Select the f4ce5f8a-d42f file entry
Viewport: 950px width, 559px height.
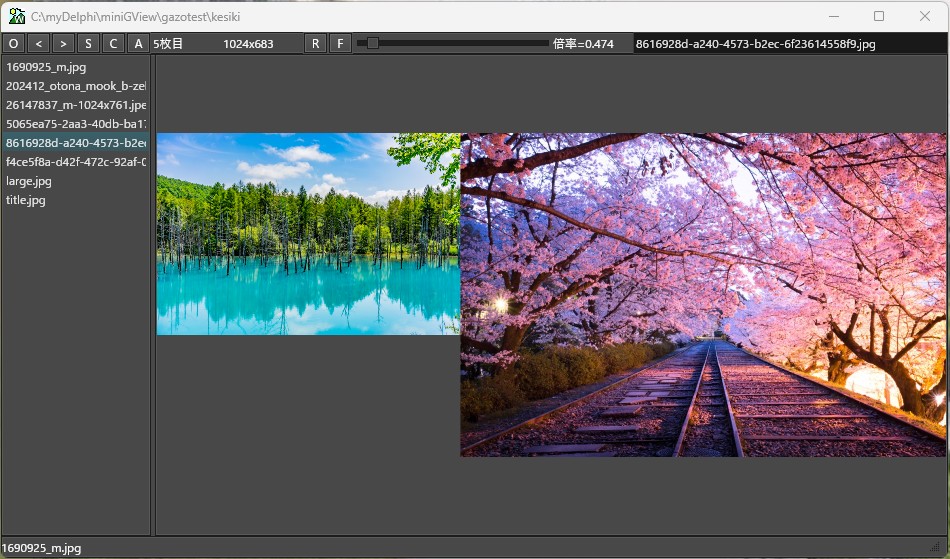tap(76, 162)
